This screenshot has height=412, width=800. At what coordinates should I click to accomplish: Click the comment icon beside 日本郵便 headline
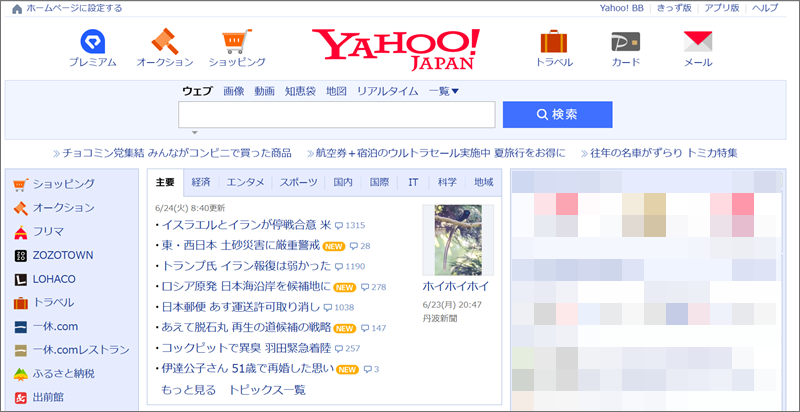pos(328,308)
